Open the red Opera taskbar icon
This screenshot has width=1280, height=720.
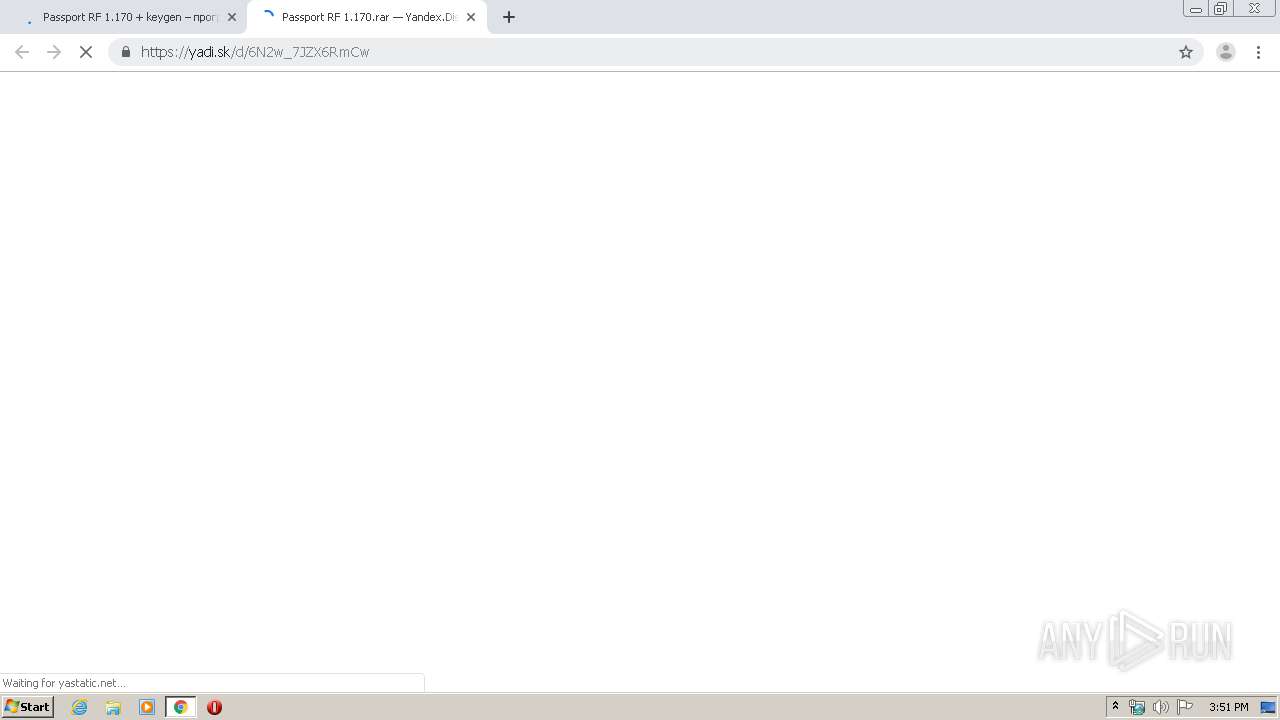click(x=214, y=707)
